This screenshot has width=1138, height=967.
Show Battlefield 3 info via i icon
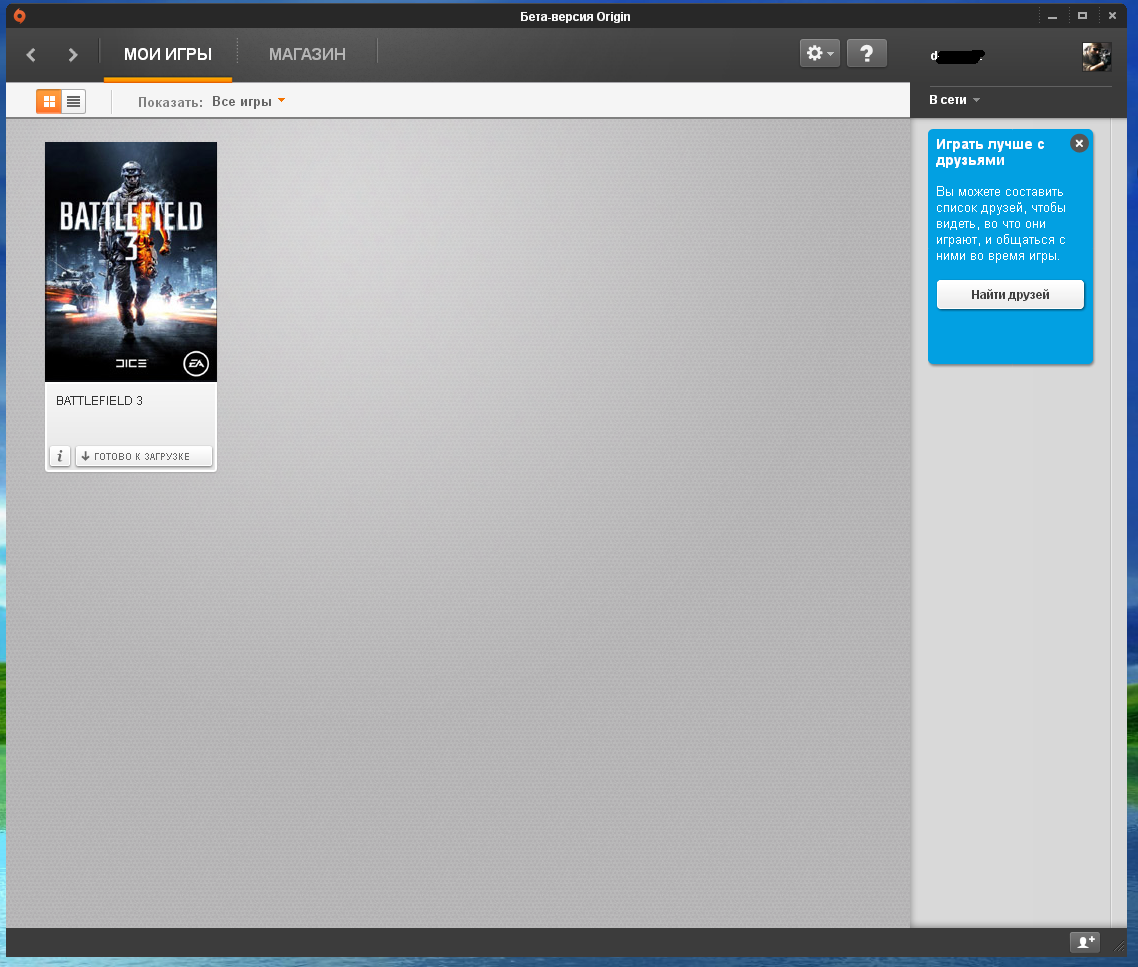pyautogui.click(x=60, y=456)
